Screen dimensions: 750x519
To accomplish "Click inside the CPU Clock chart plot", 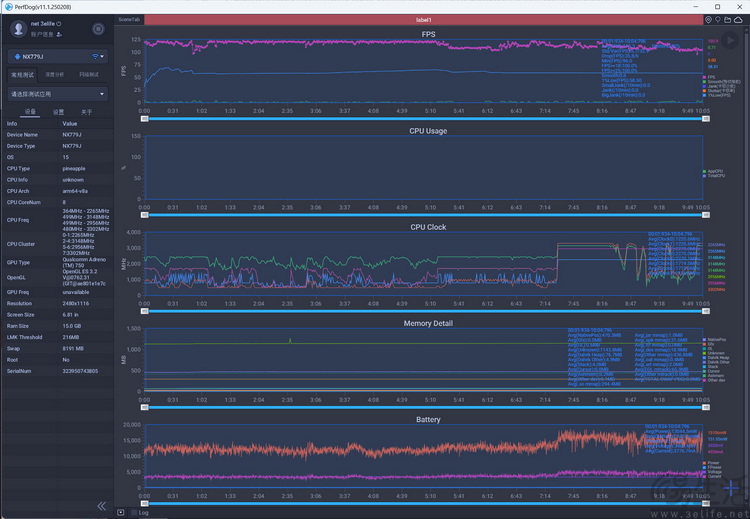I will 423,264.
